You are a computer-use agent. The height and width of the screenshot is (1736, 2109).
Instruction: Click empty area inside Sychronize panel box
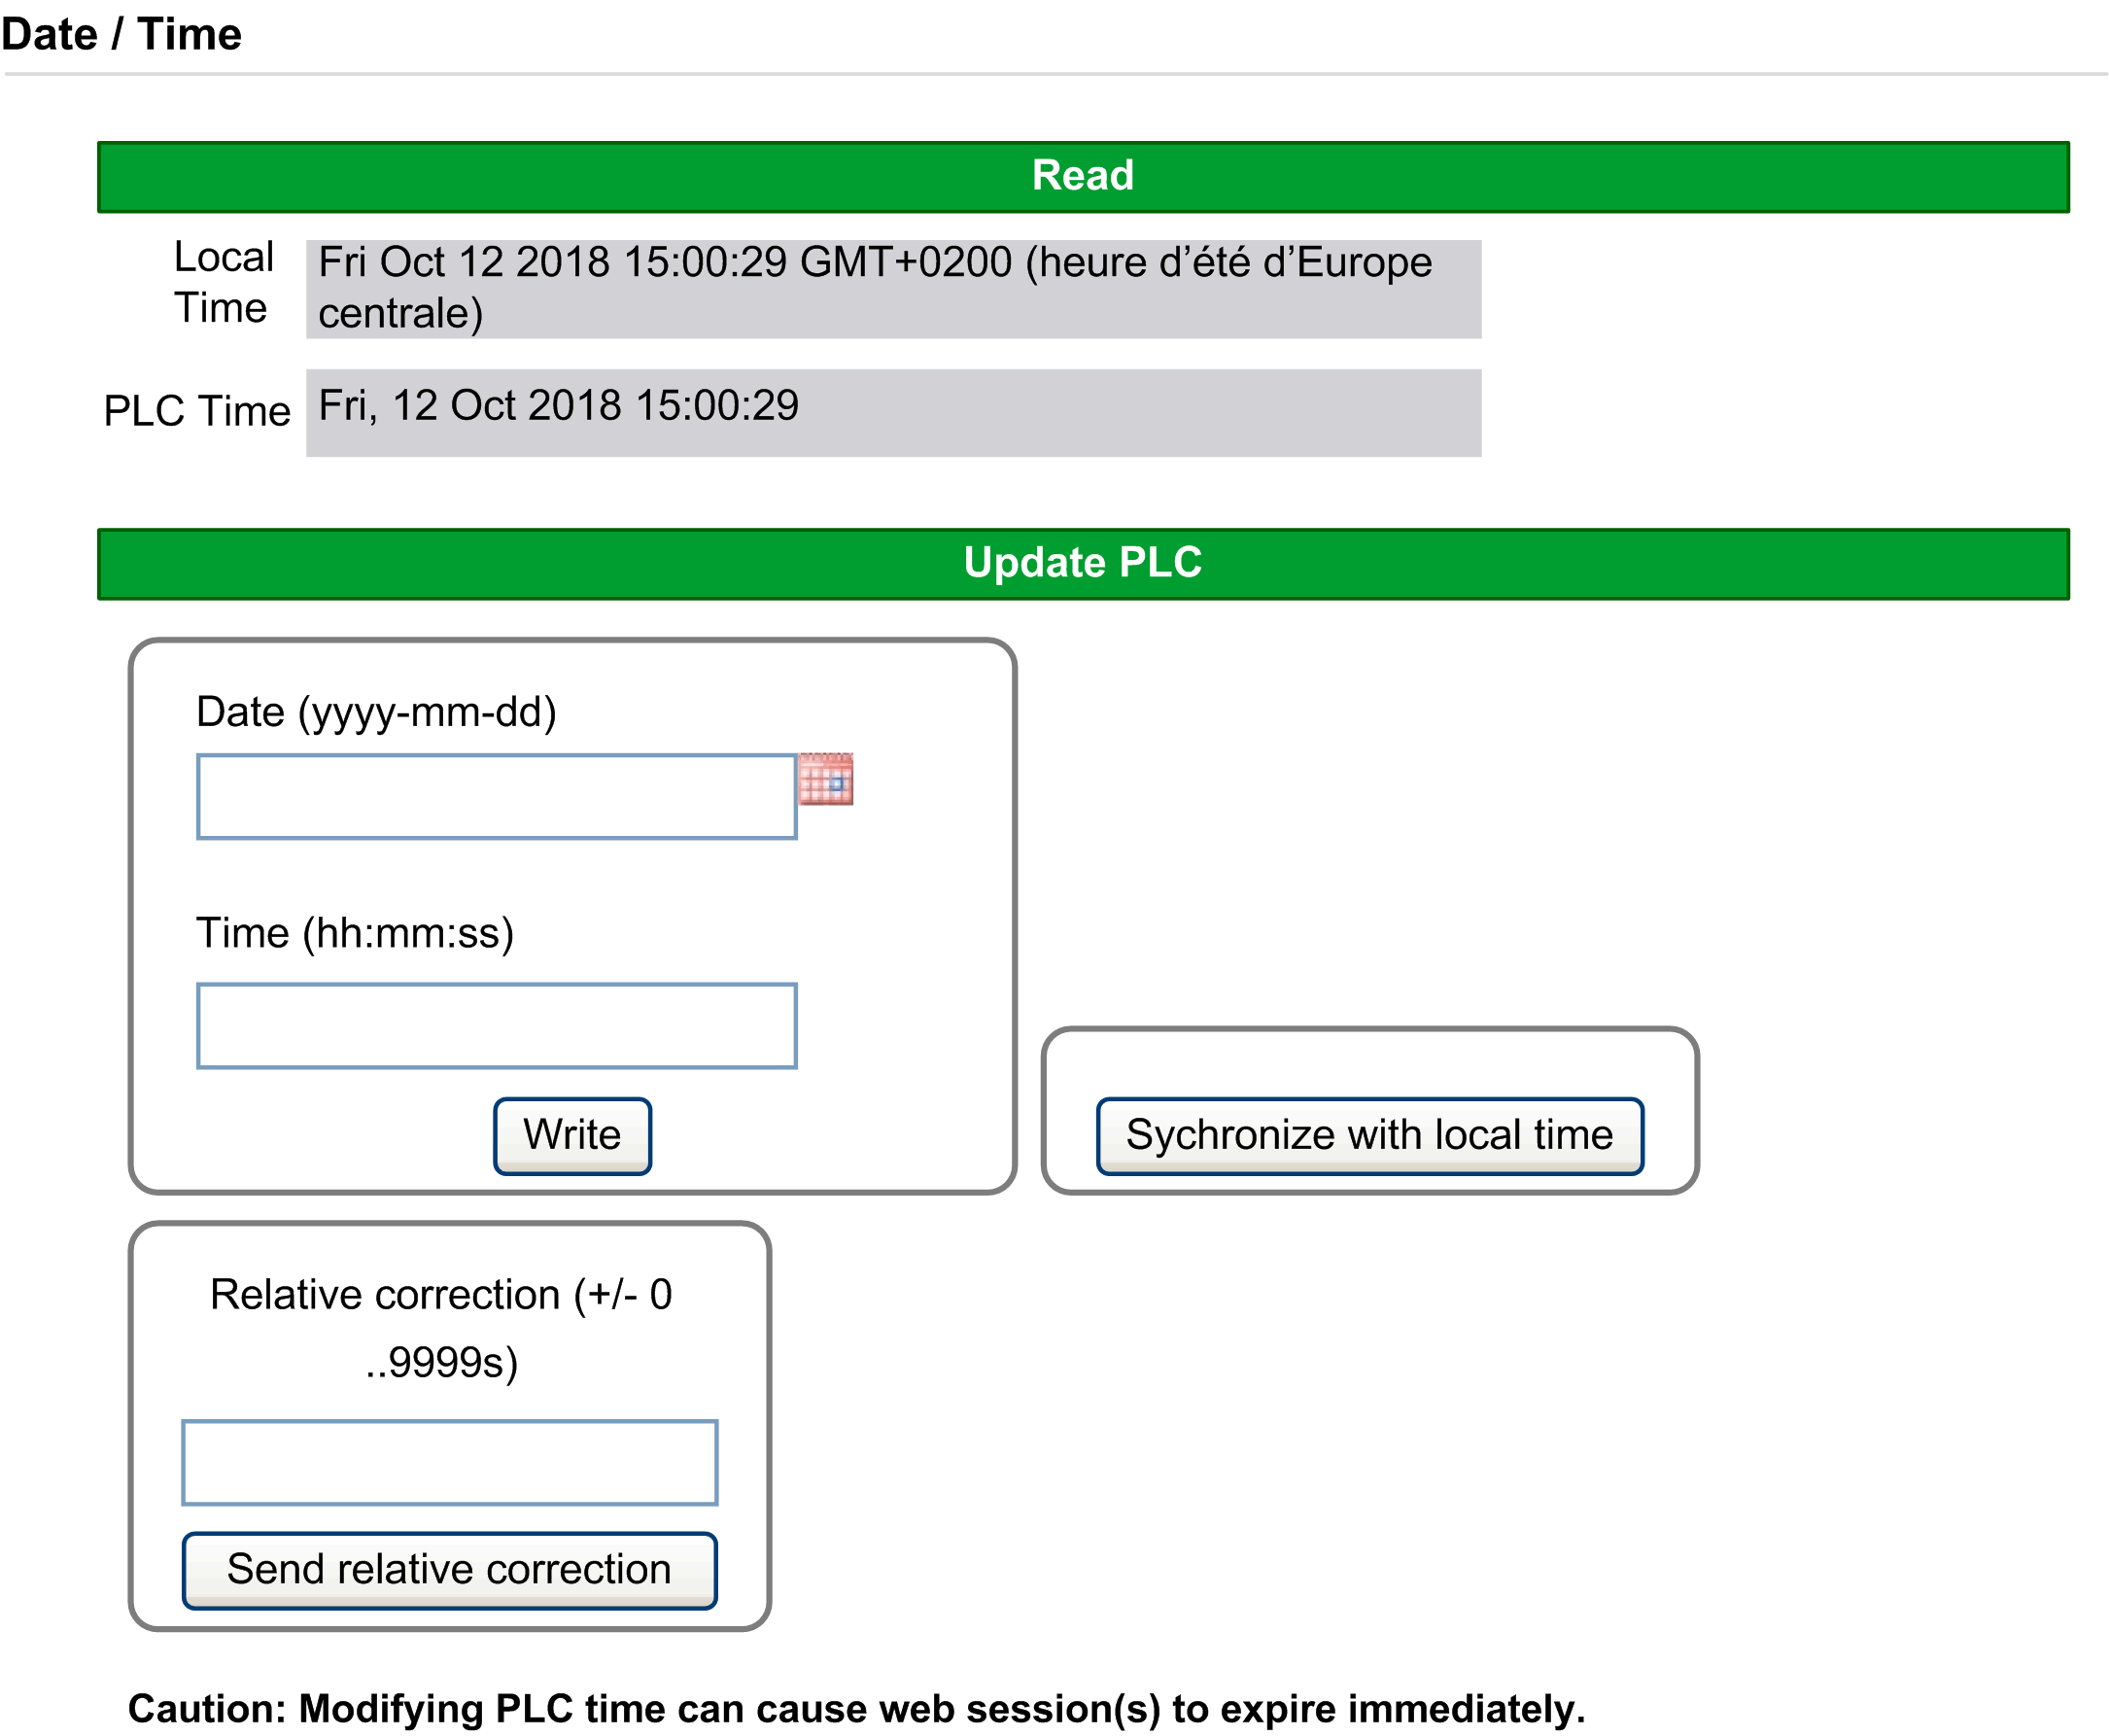(1369, 1062)
